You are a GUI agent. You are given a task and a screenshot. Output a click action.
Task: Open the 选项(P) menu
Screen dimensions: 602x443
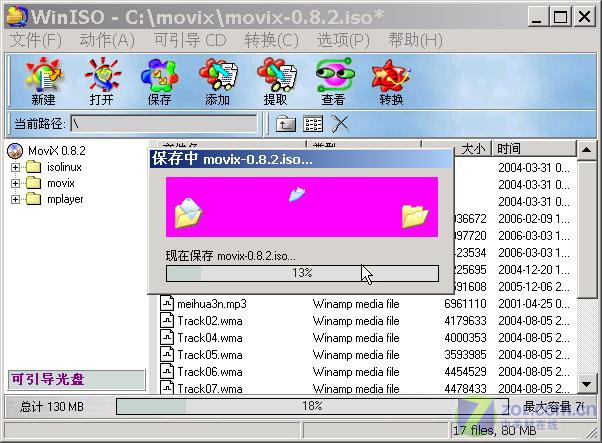(343, 40)
